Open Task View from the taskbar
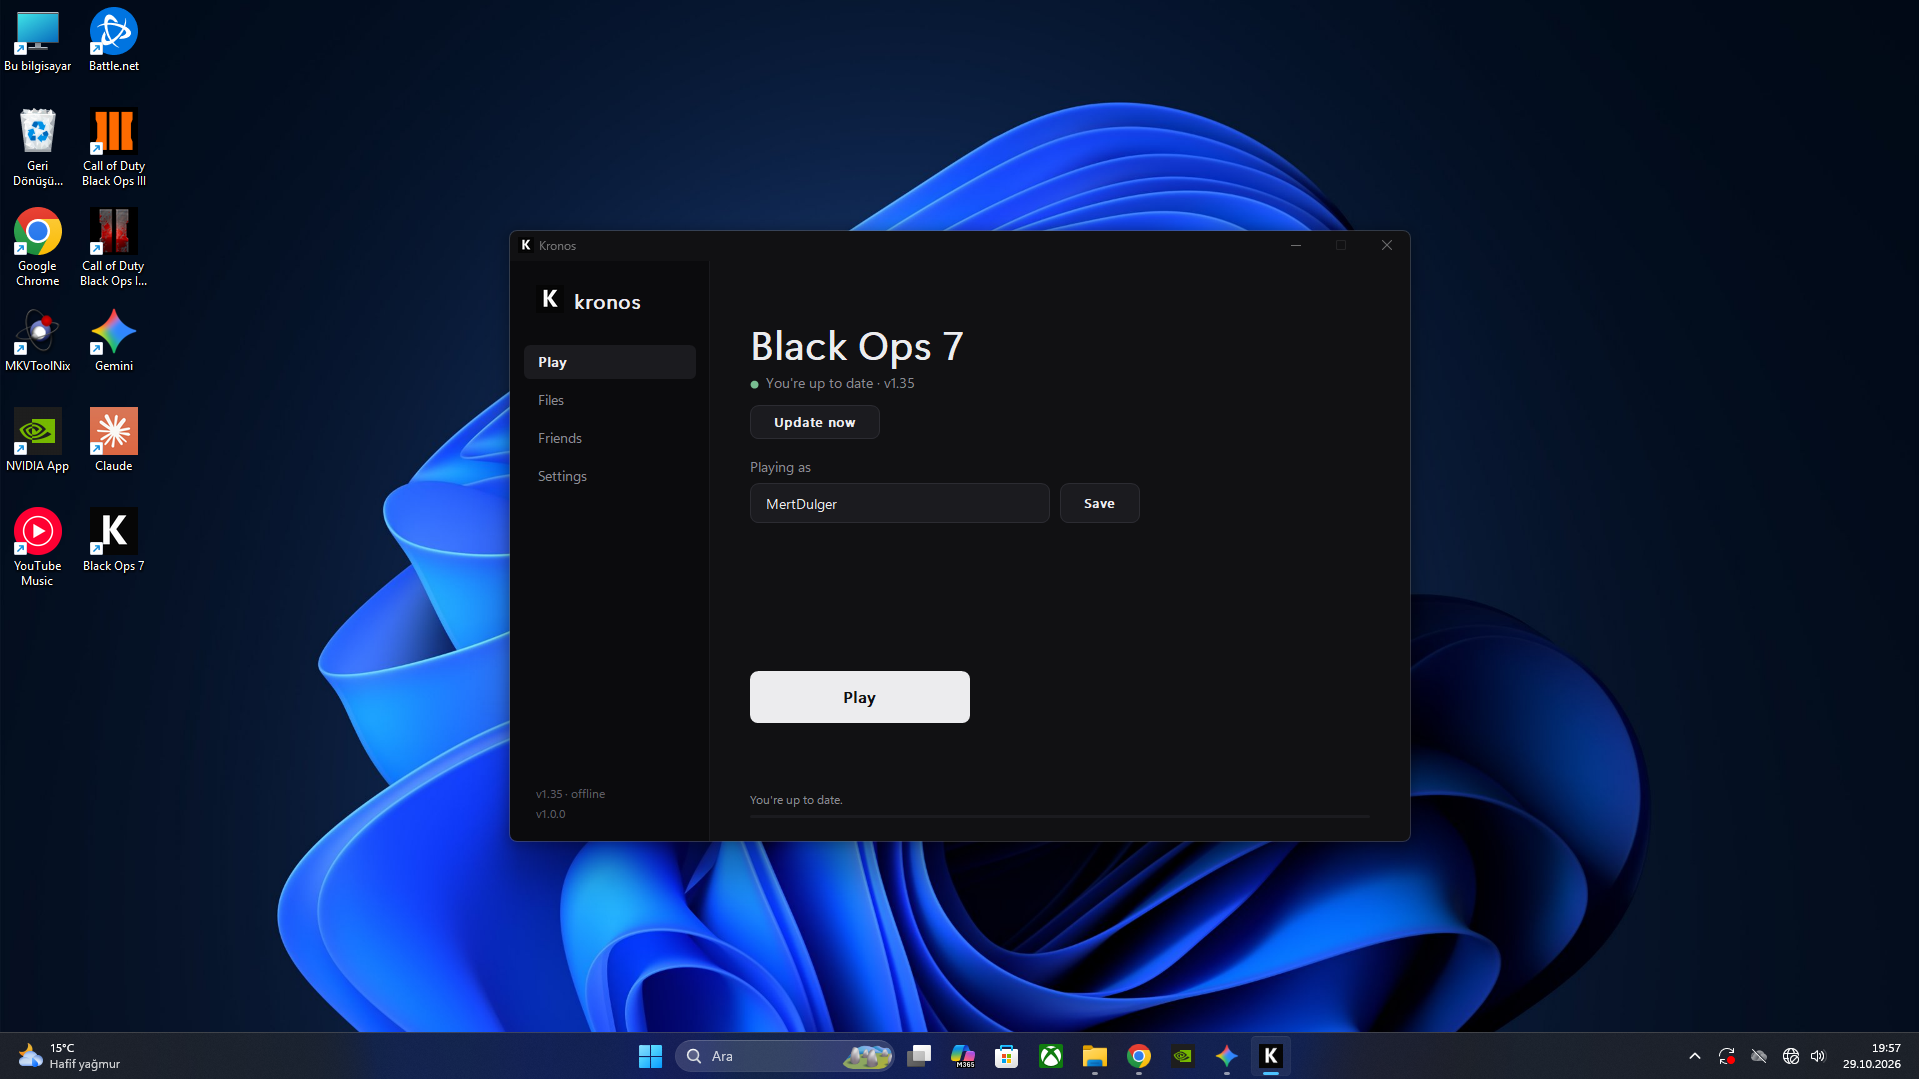Screen dimensions: 1919x1079 [x=919, y=1056]
